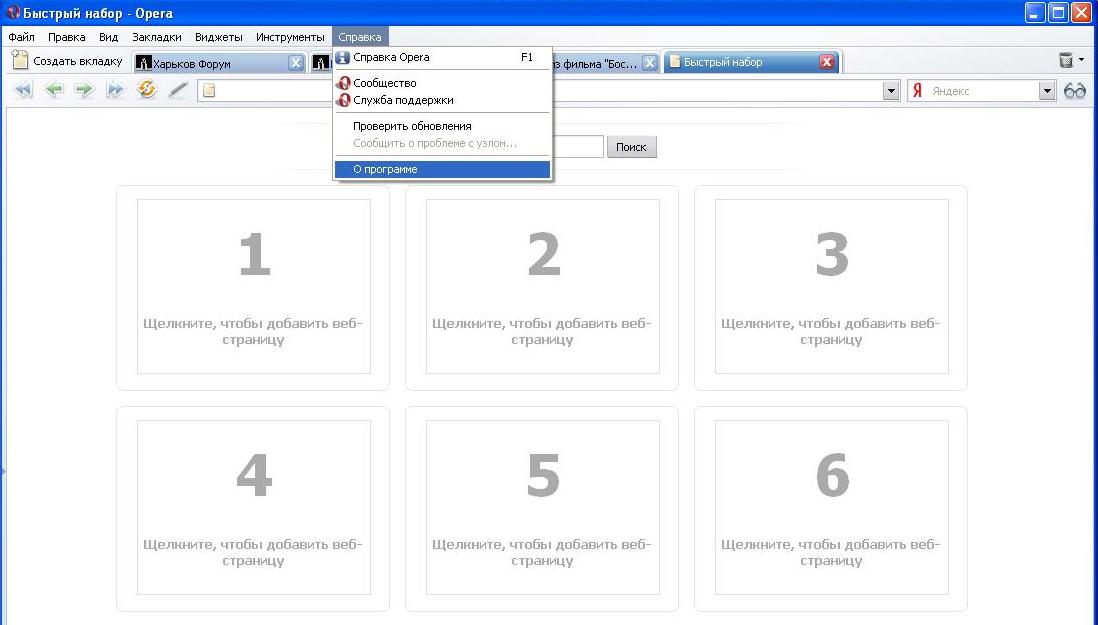Screen dimensions: 1098x625
Task: Click the rewind navigation icon
Action: pyautogui.click(x=23, y=90)
